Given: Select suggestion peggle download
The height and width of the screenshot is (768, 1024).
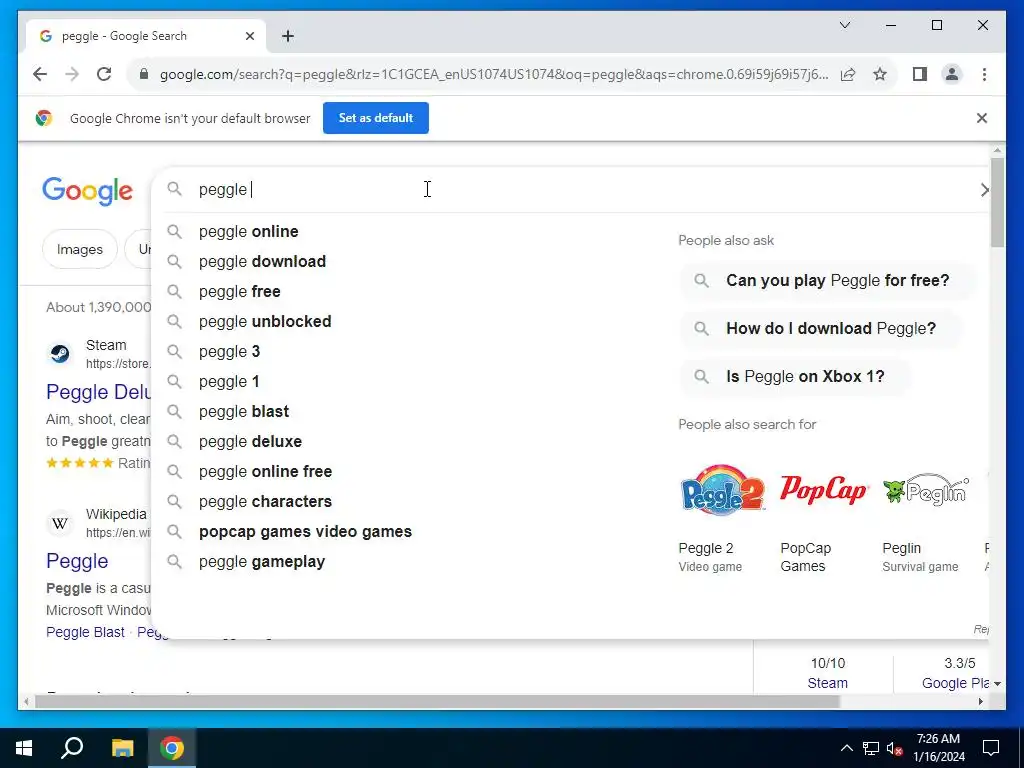Looking at the screenshot, I should click(x=405, y=262).
